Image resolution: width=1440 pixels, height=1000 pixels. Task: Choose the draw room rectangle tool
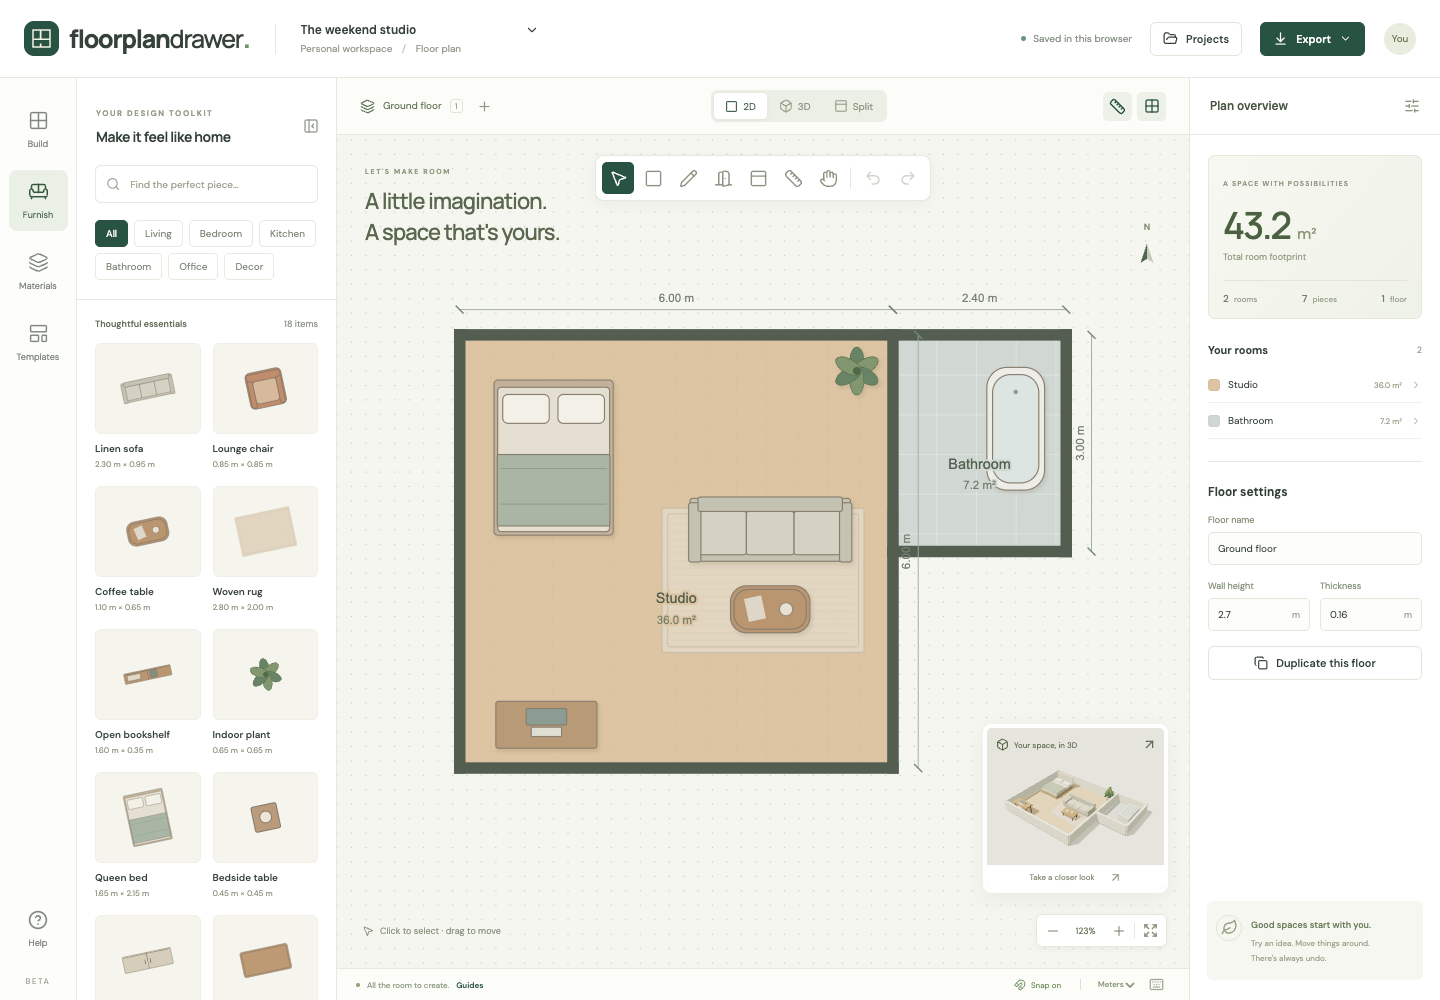653,178
